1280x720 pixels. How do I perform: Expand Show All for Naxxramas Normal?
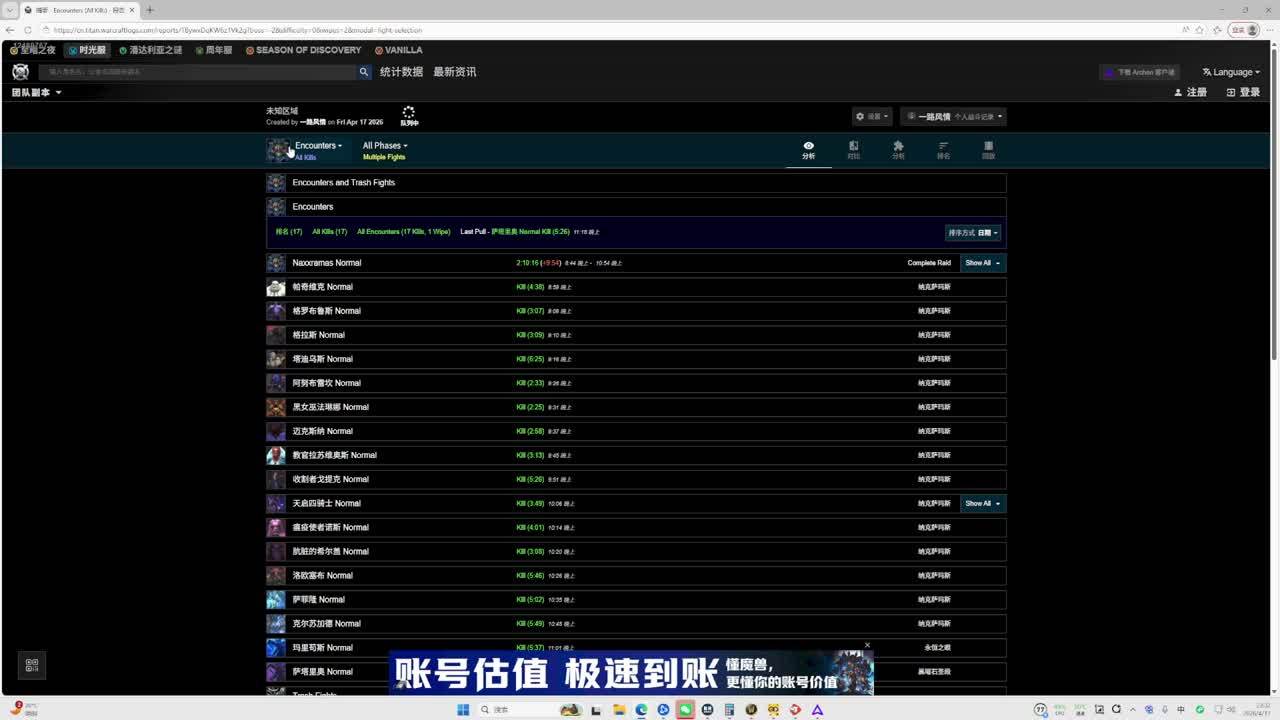click(x=982, y=263)
